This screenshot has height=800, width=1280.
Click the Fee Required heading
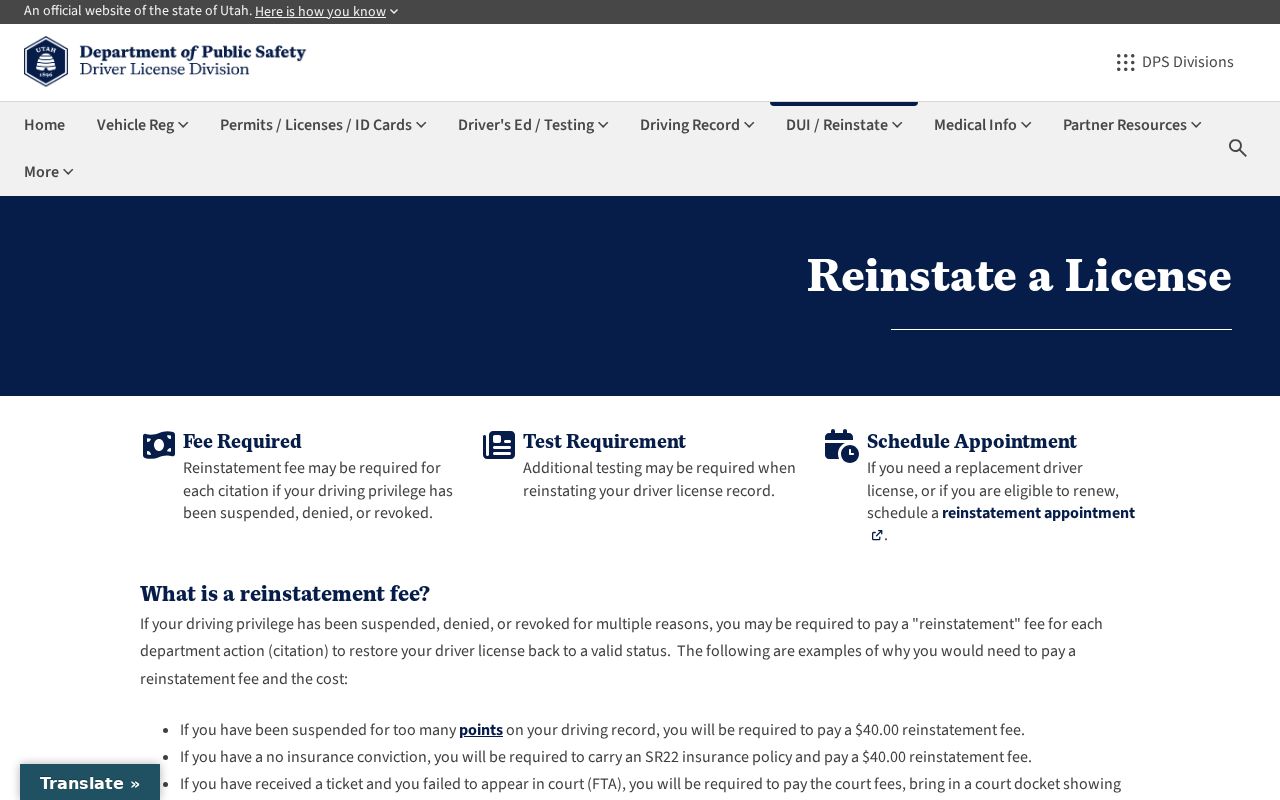(242, 441)
